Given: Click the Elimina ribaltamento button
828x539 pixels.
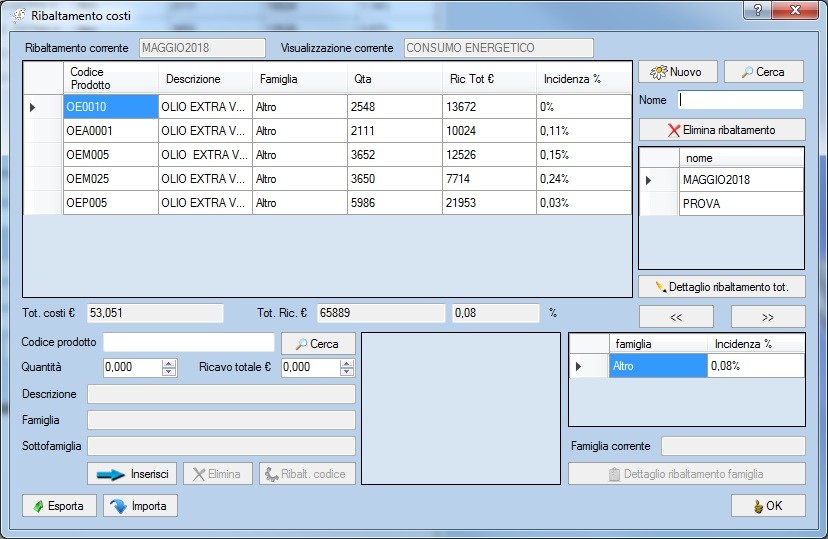Looking at the screenshot, I should 722,130.
